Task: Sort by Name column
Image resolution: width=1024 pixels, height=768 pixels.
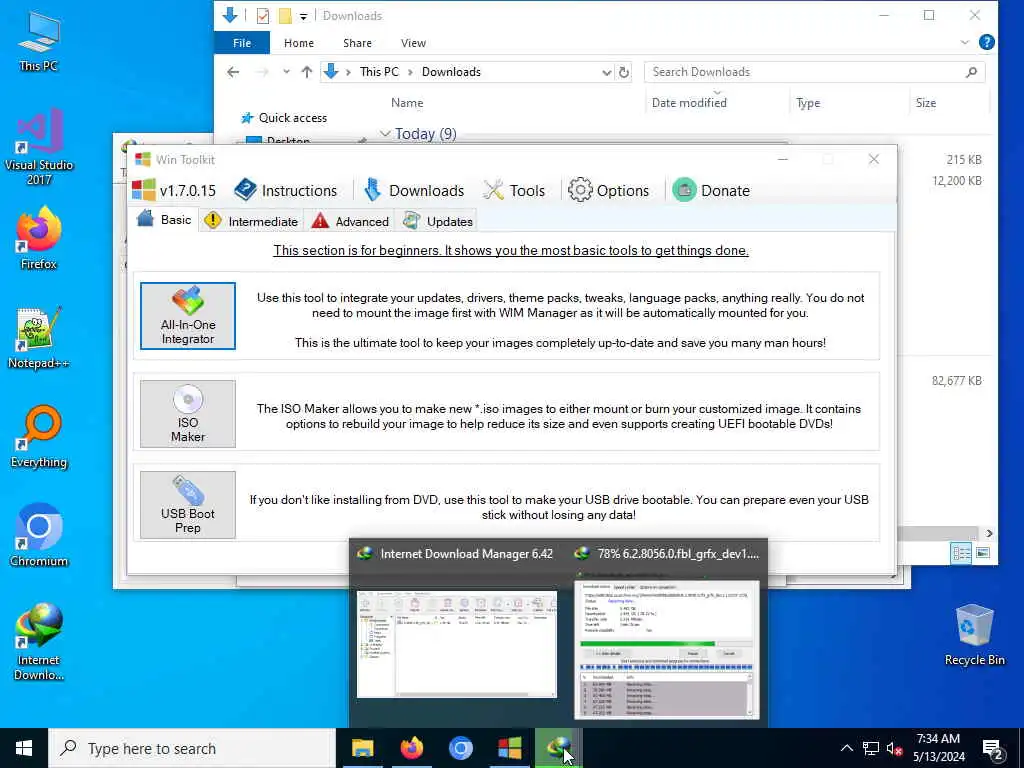Action: [x=407, y=103]
